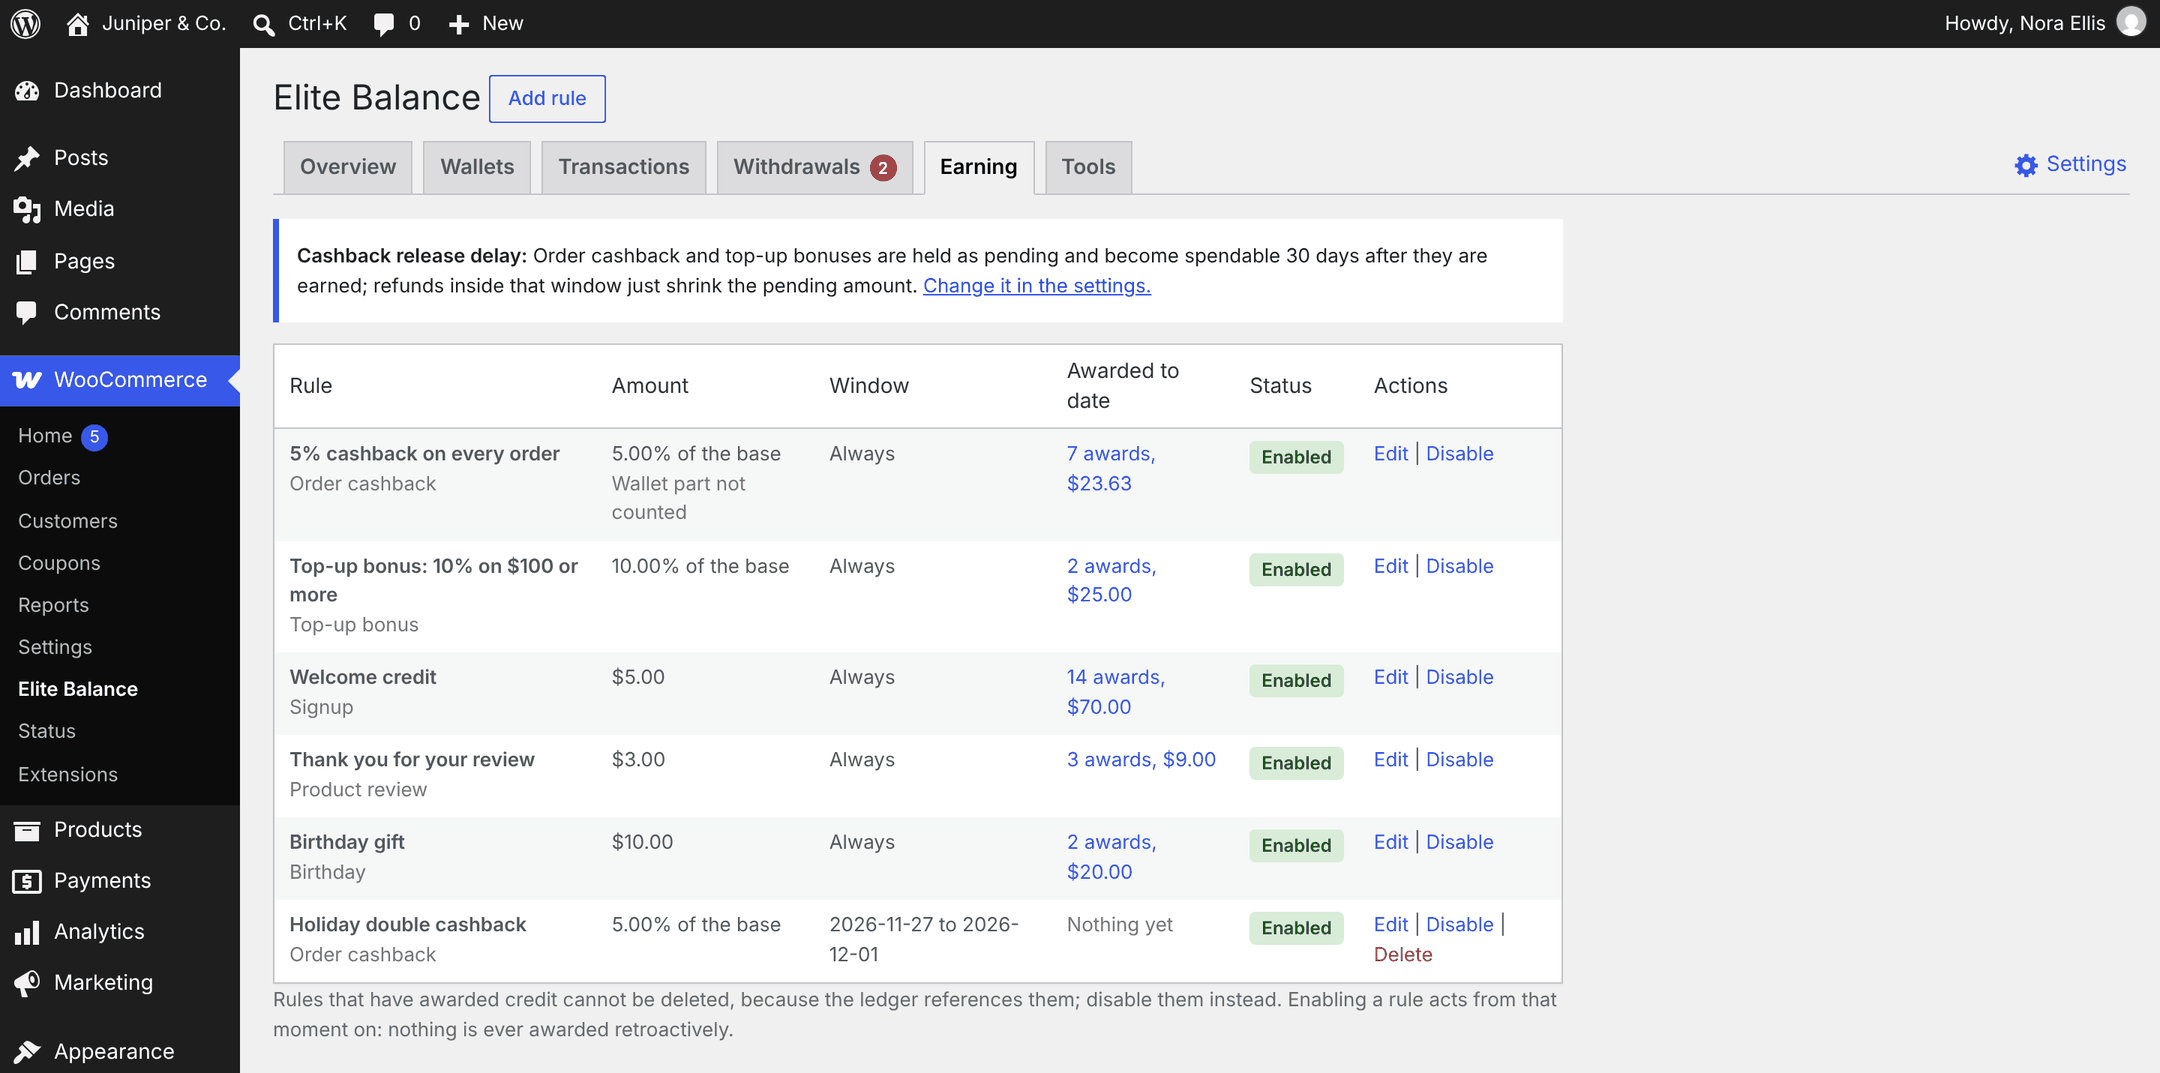Click the Settings gear icon

pos(2026,165)
